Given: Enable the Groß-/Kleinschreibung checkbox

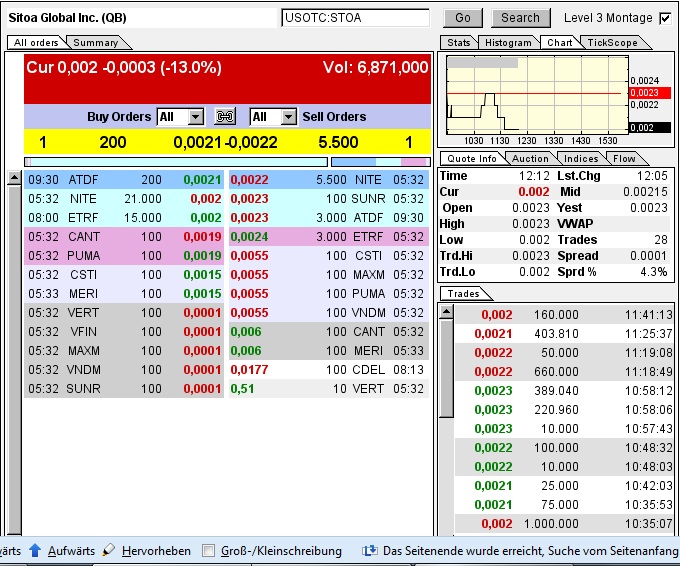Looking at the screenshot, I should click(208, 551).
